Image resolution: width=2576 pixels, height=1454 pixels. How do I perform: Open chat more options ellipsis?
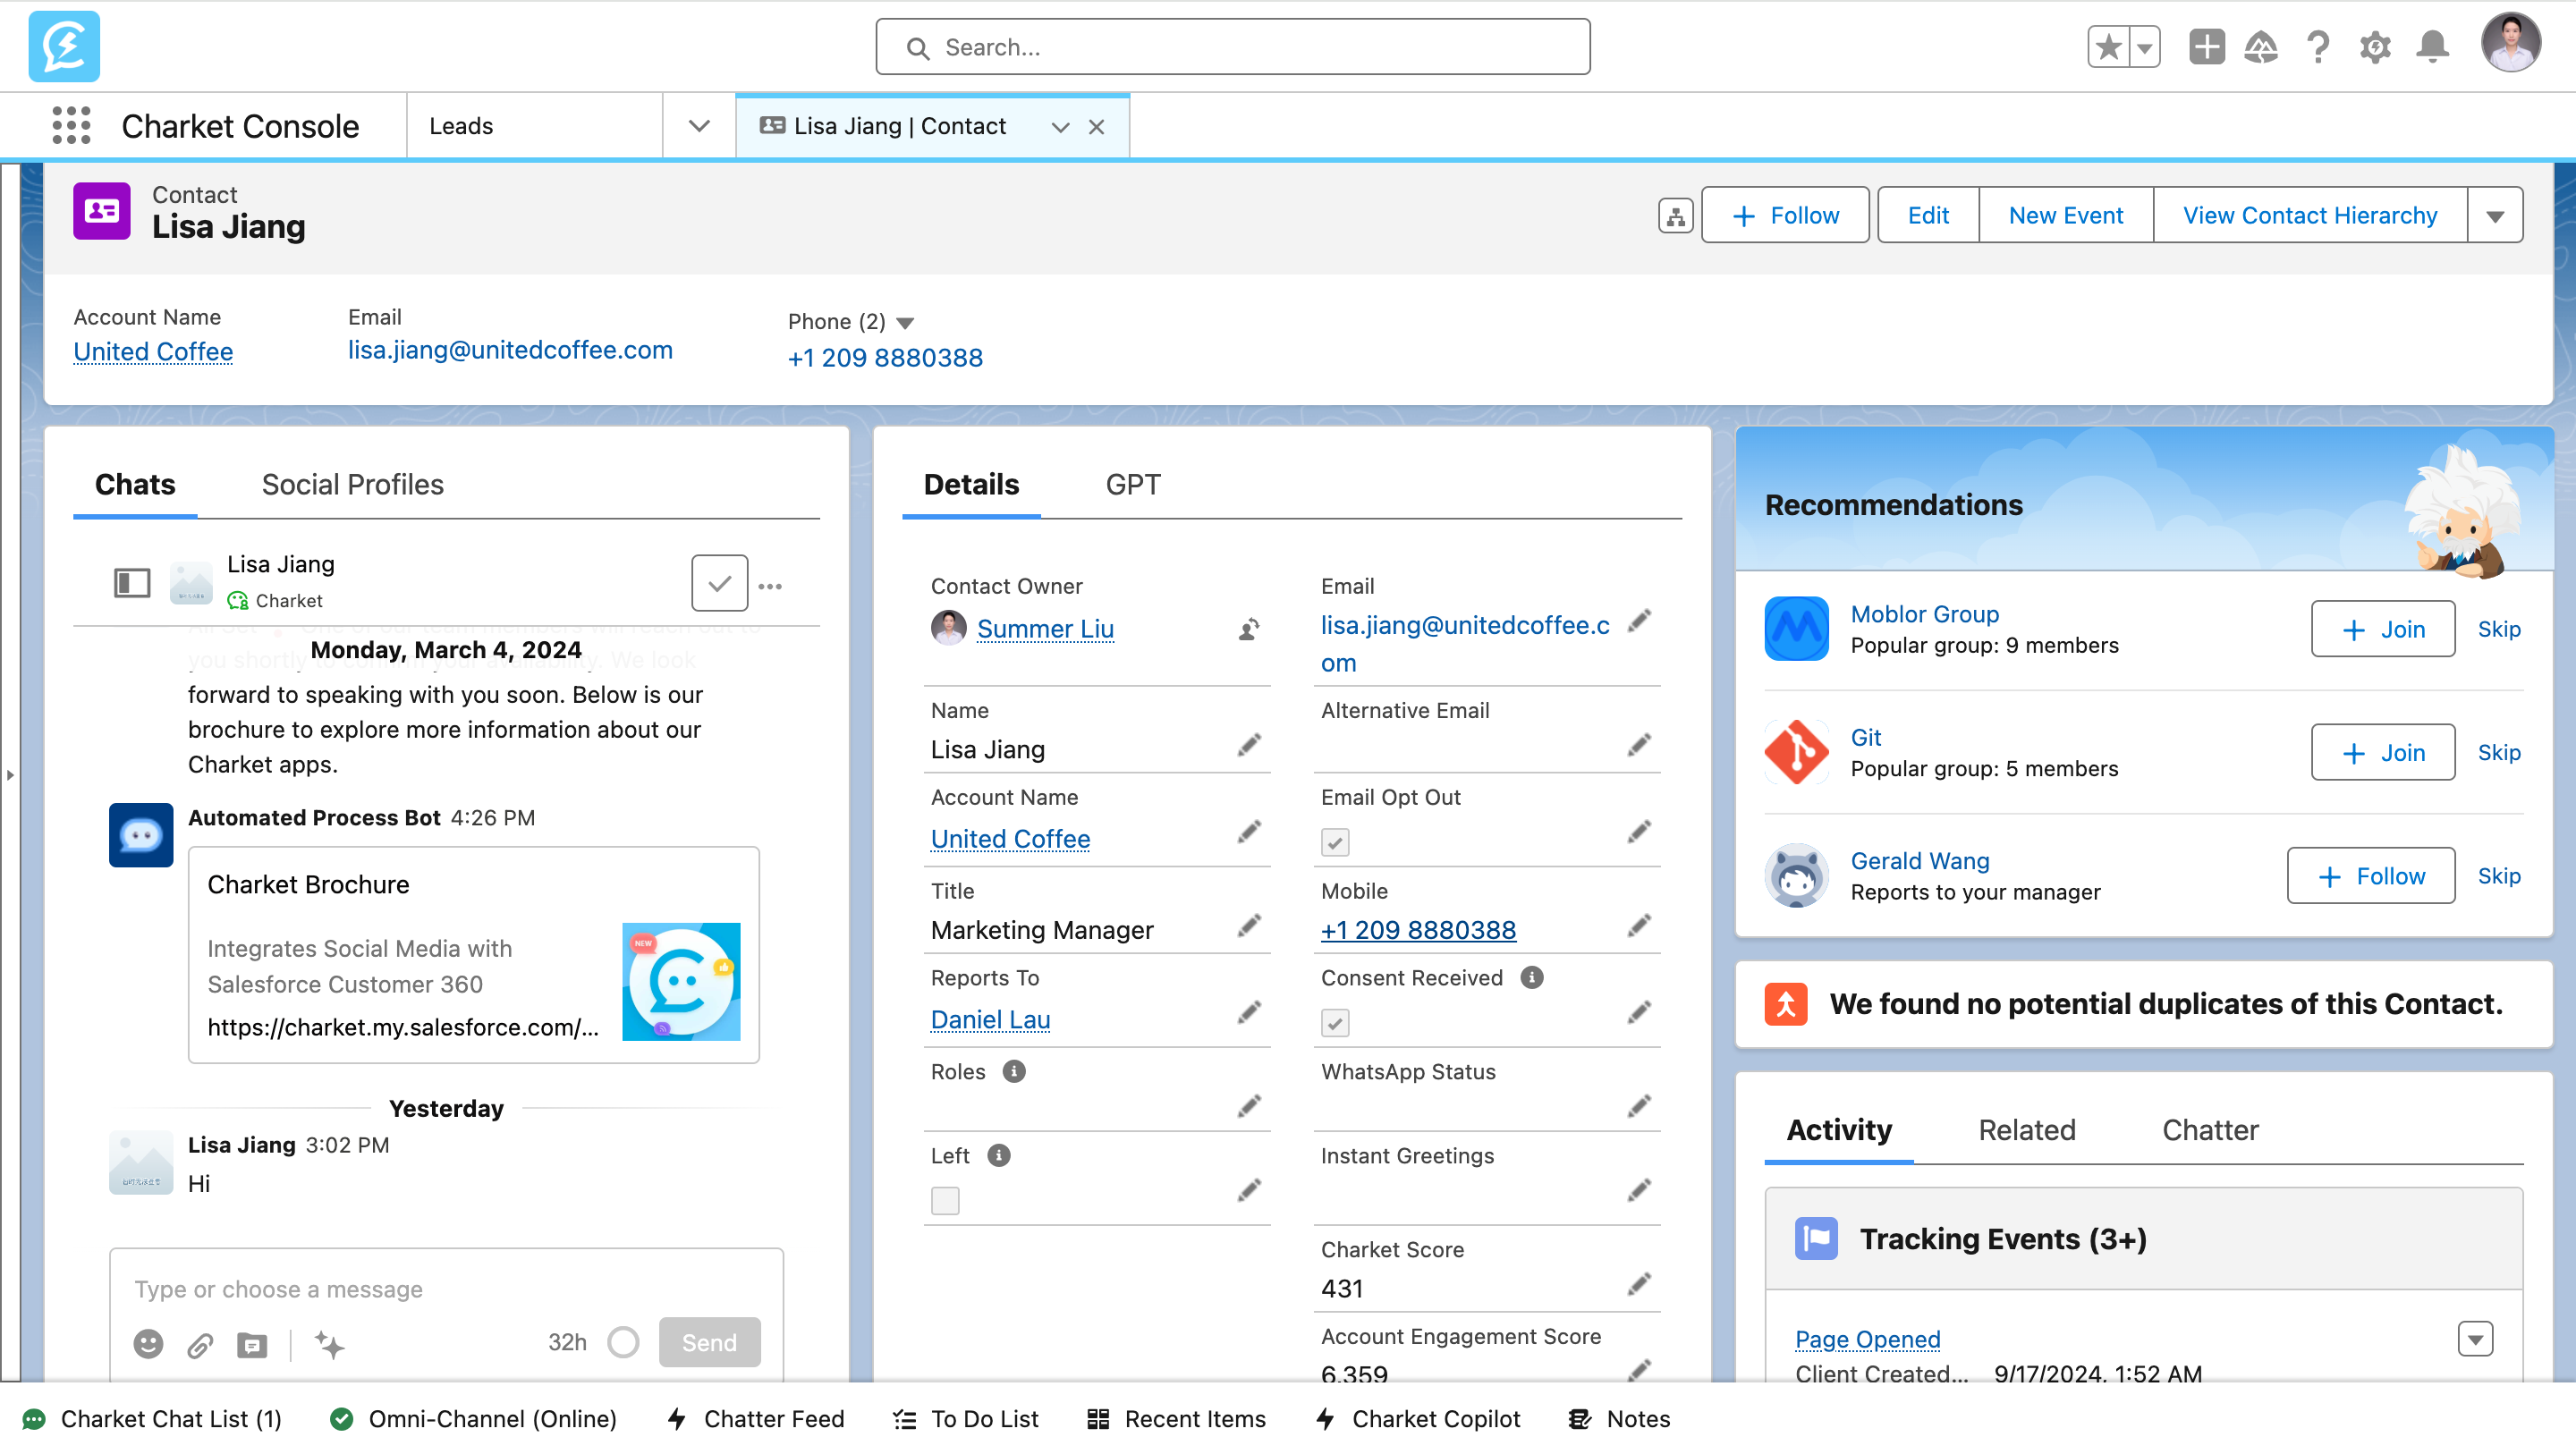pyautogui.click(x=770, y=586)
